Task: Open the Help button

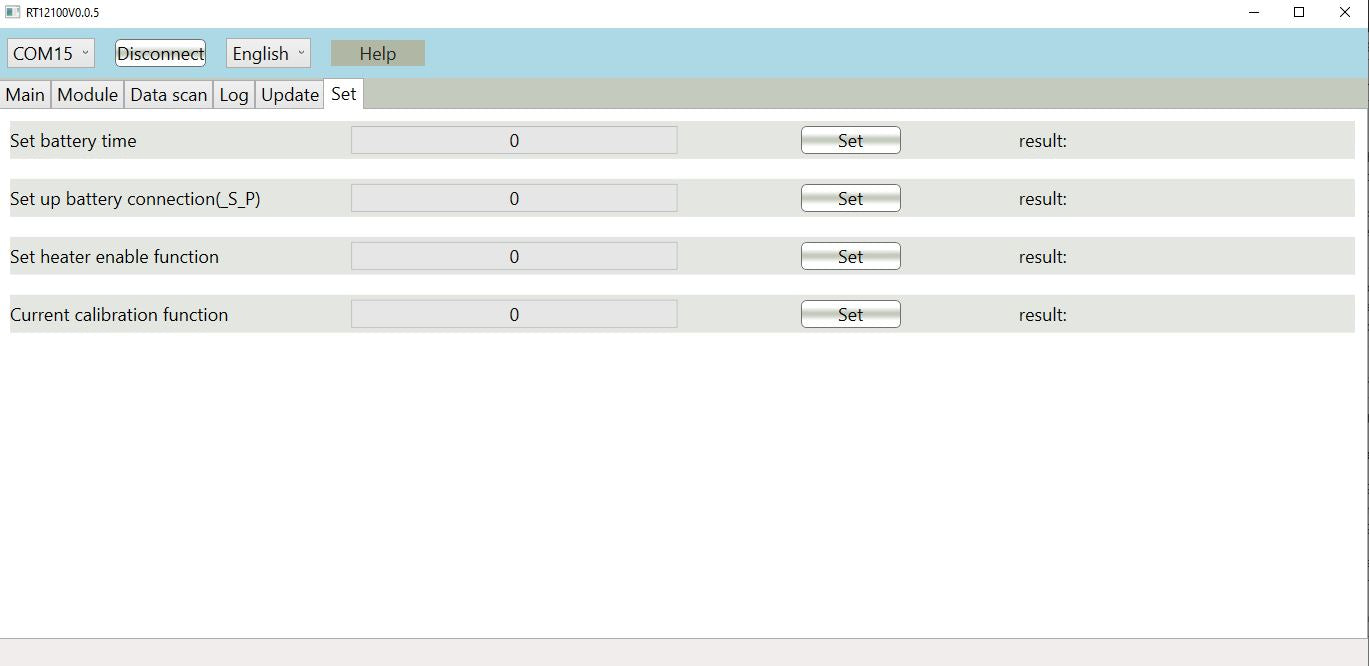Action: pos(377,54)
